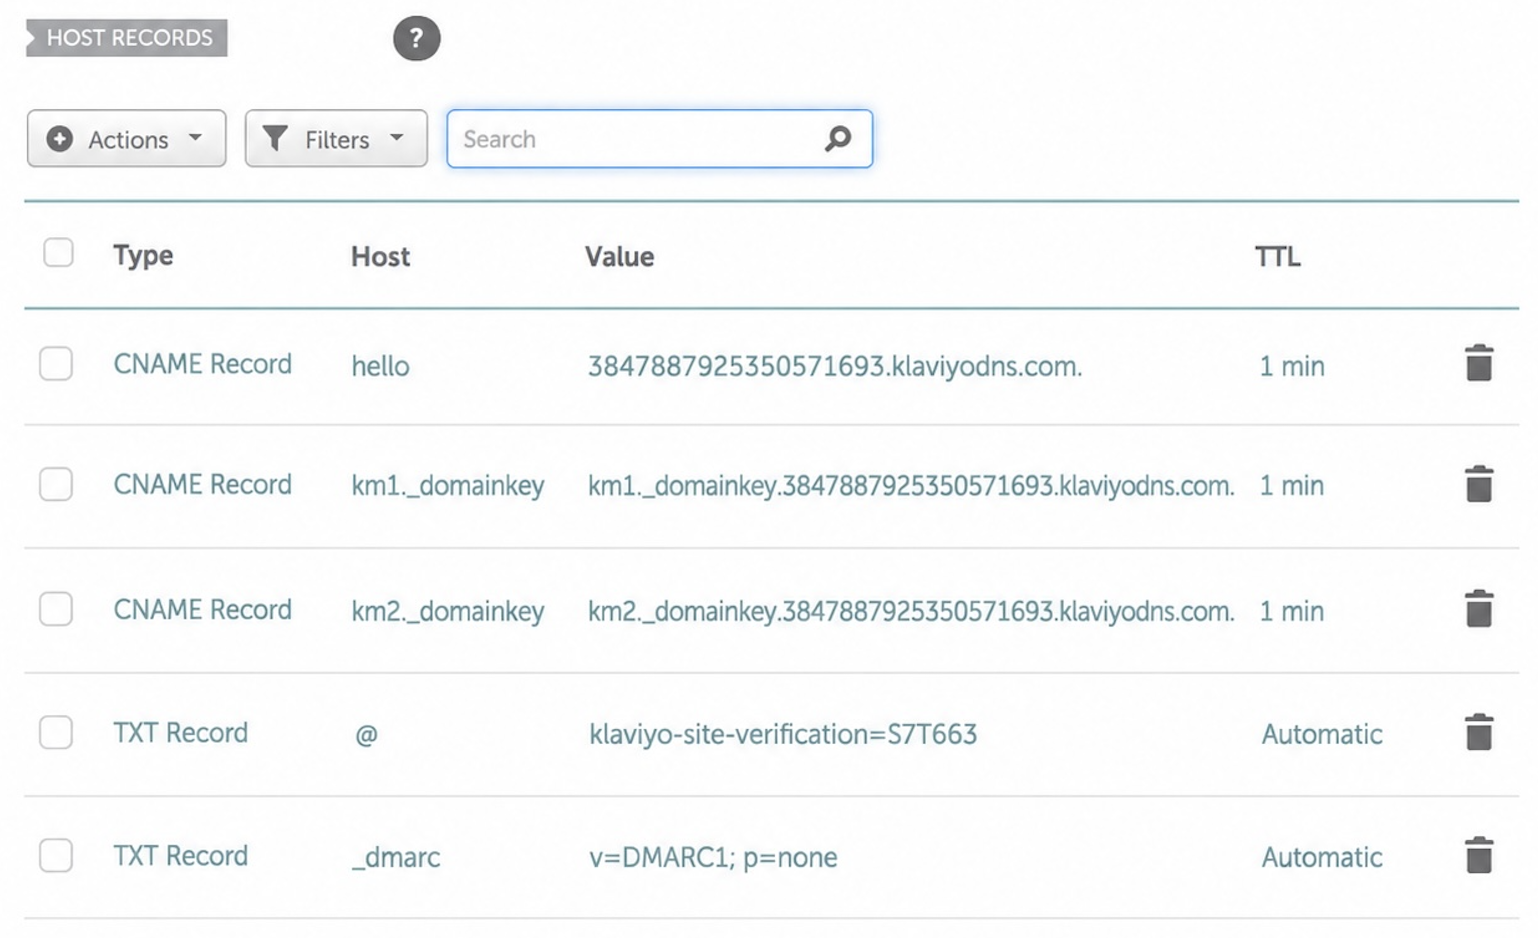
Task: Select the km1._domainkey record checkbox
Action: (56, 485)
